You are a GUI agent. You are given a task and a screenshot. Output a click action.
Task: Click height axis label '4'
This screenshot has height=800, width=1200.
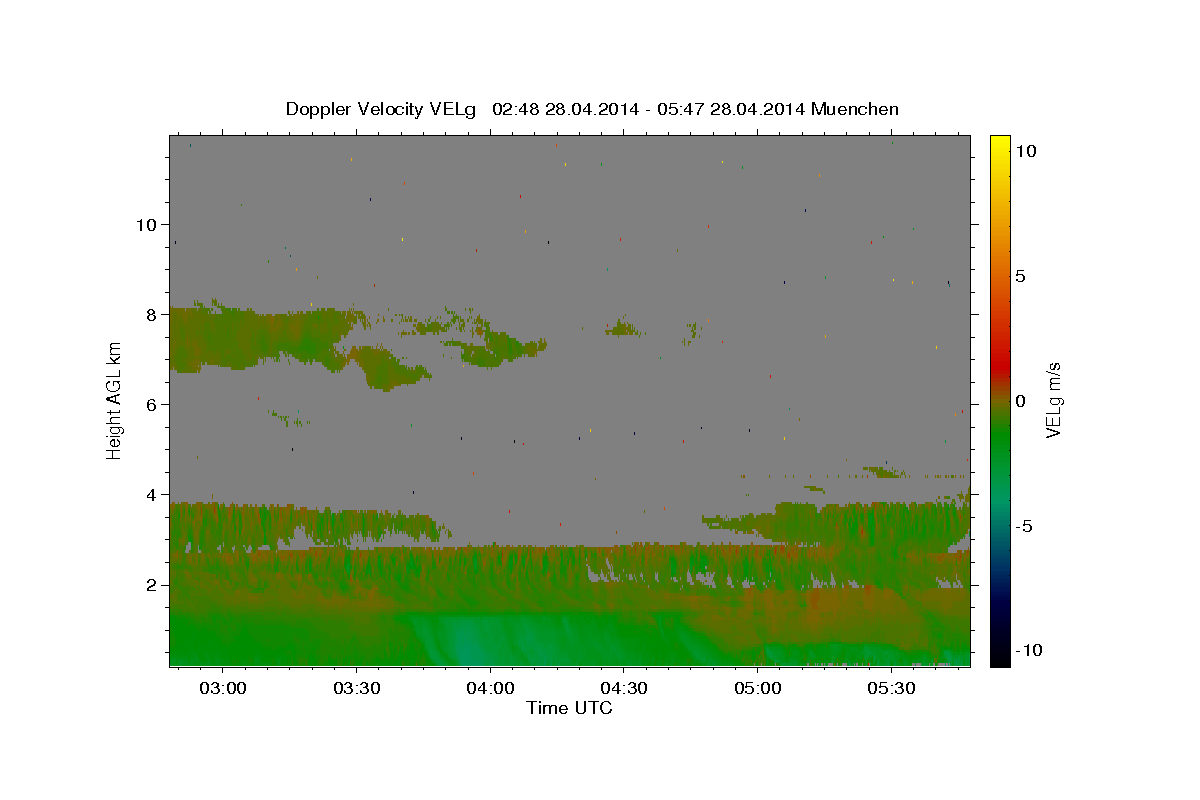click(x=153, y=494)
